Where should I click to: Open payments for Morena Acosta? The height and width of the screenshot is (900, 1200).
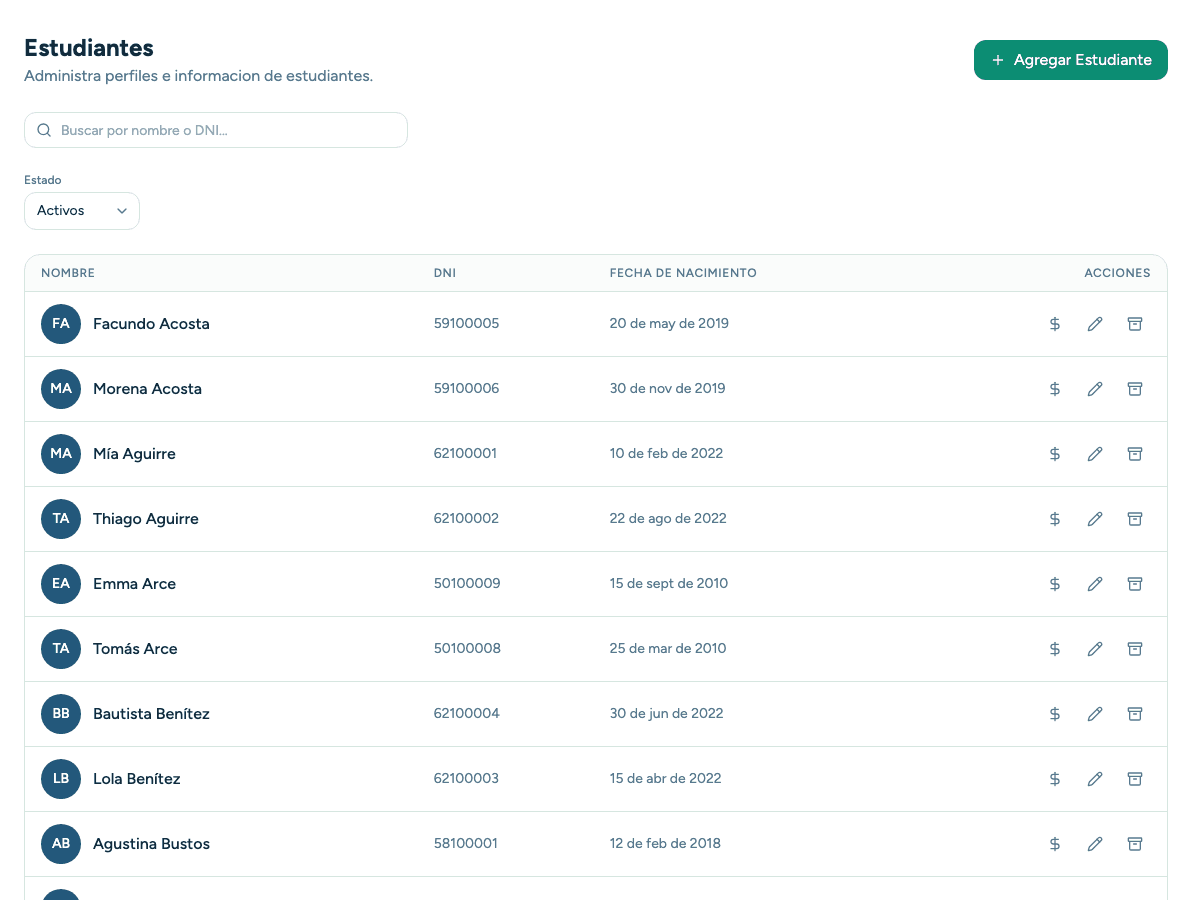click(x=1055, y=389)
